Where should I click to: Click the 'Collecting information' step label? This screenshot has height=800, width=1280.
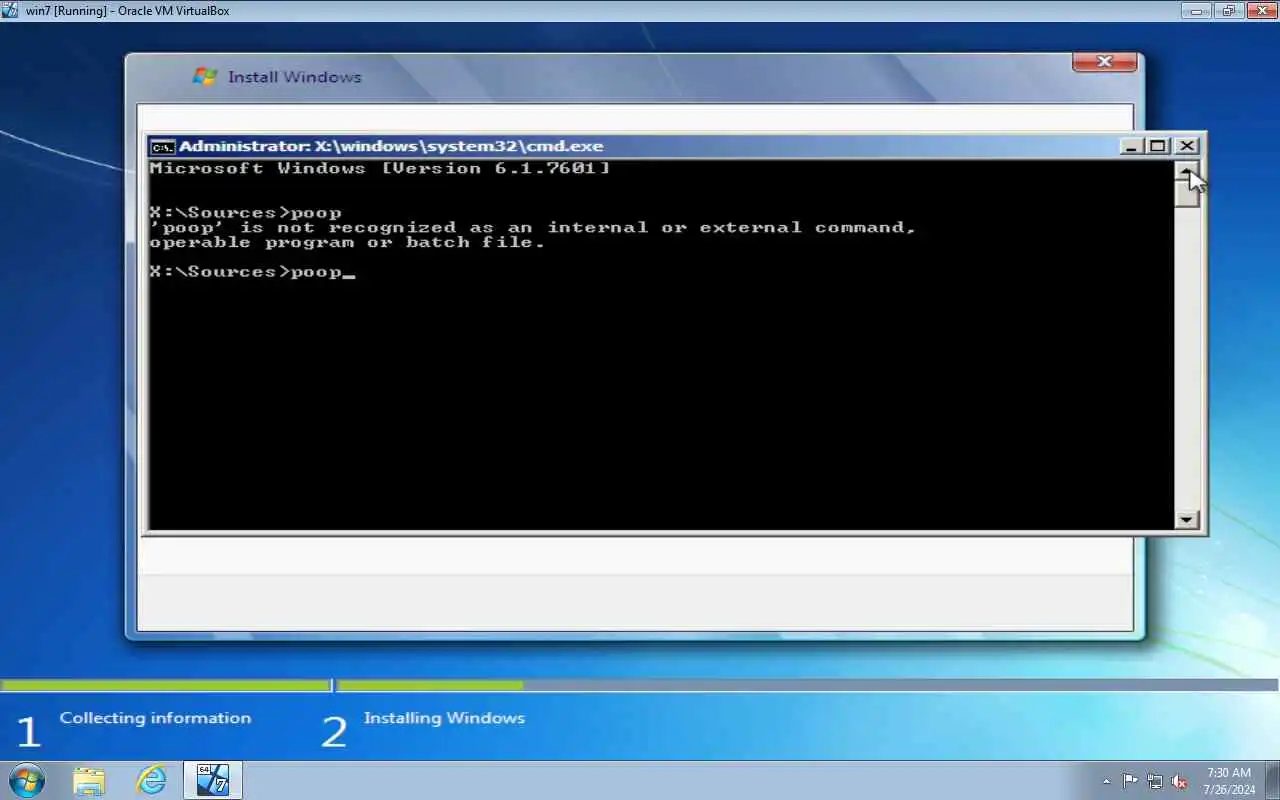[x=155, y=718]
